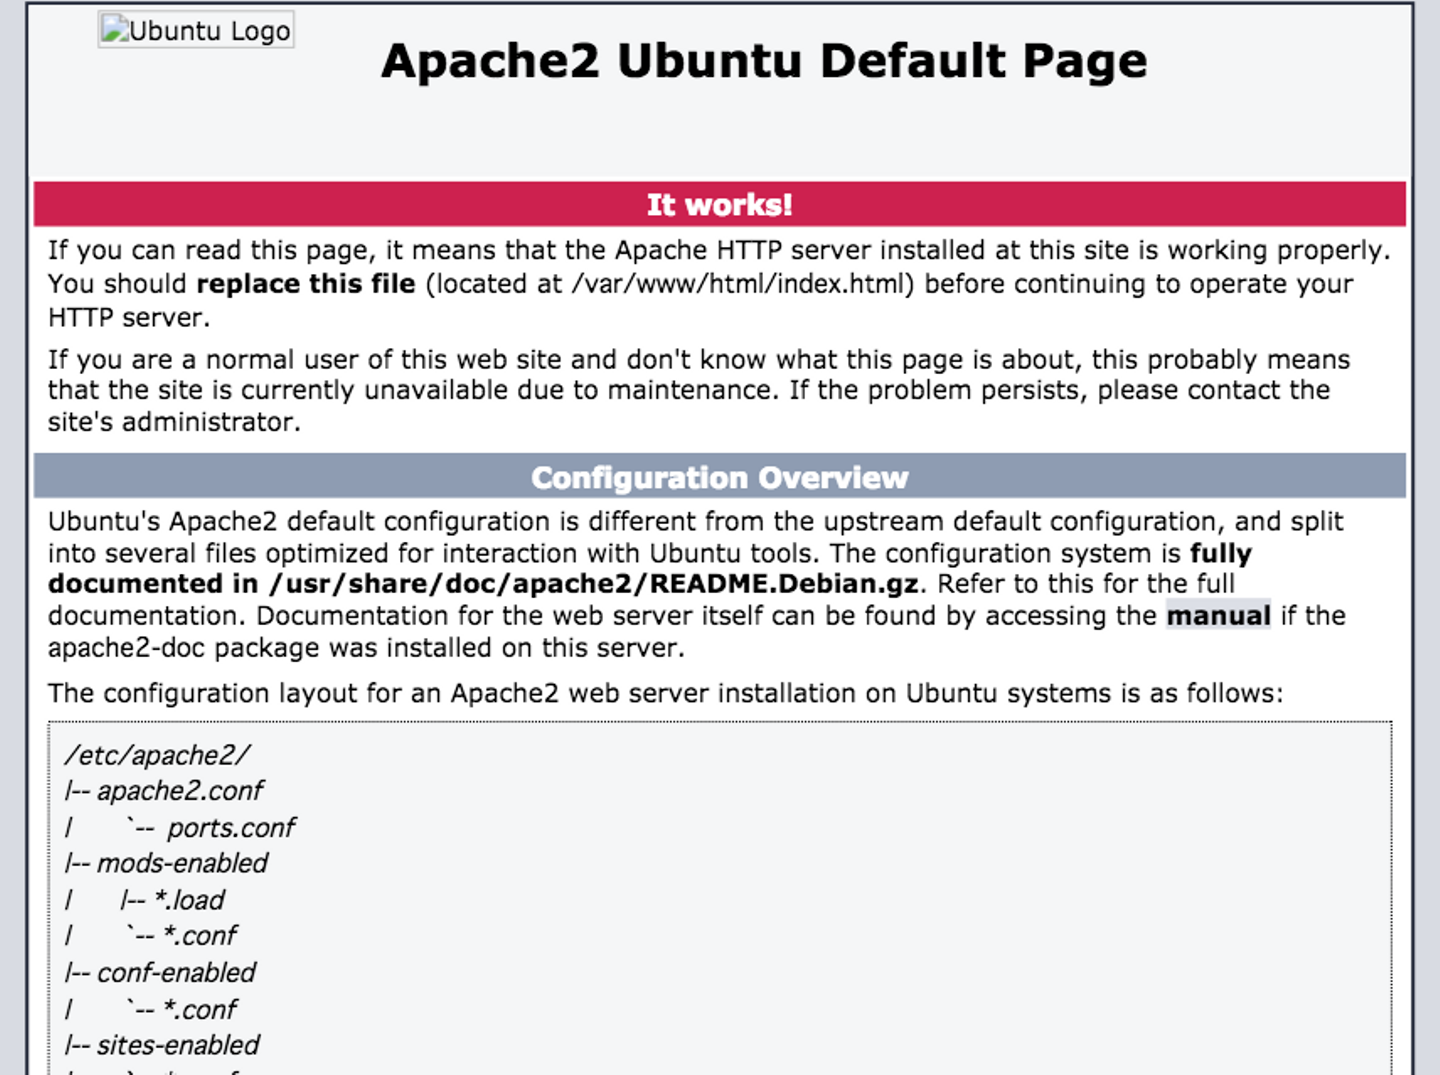Open the manual link
Screen dimensions: 1440x1075
coord(1218,615)
